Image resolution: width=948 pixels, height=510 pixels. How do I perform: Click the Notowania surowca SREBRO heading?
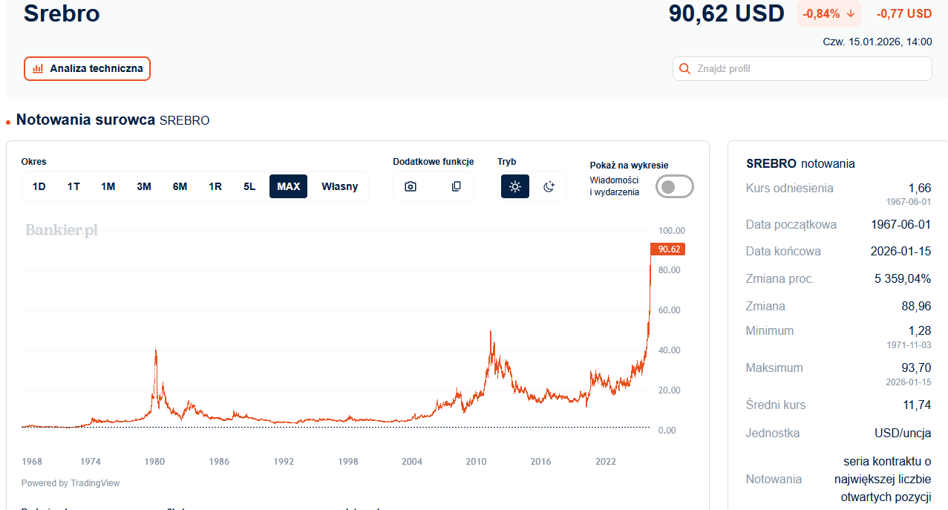[113, 120]
